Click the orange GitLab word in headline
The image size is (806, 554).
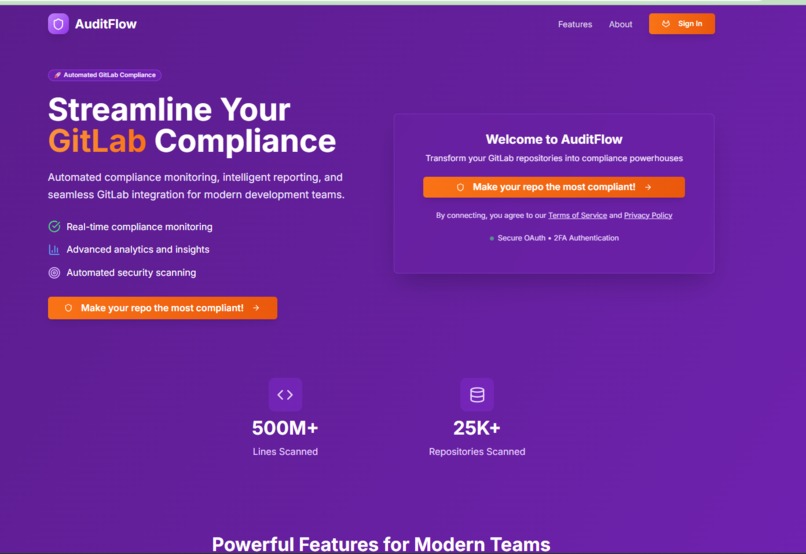(x=97, y=141)
